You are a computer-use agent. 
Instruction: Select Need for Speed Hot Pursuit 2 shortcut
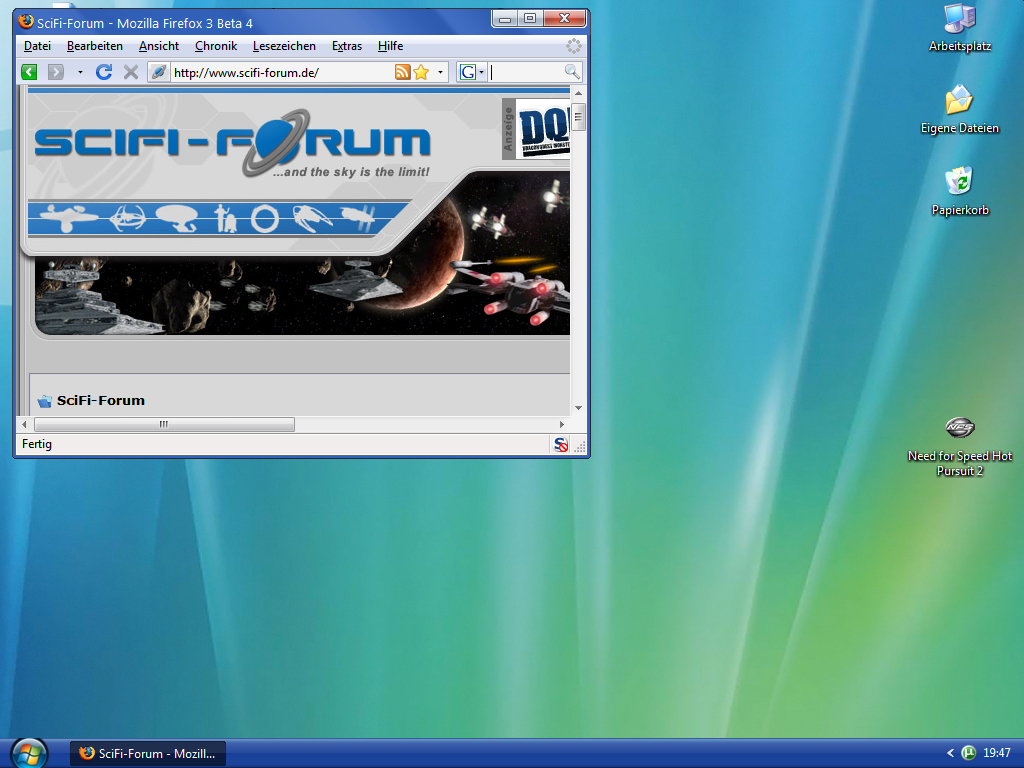tap(959, 428)
